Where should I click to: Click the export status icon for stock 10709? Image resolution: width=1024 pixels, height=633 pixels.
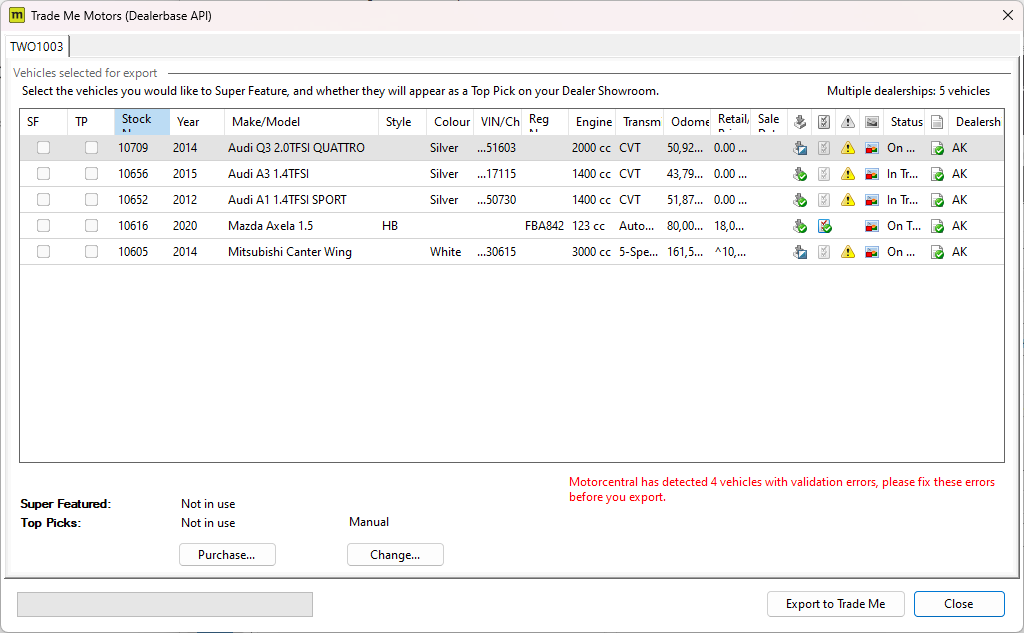tap(800, 148)
